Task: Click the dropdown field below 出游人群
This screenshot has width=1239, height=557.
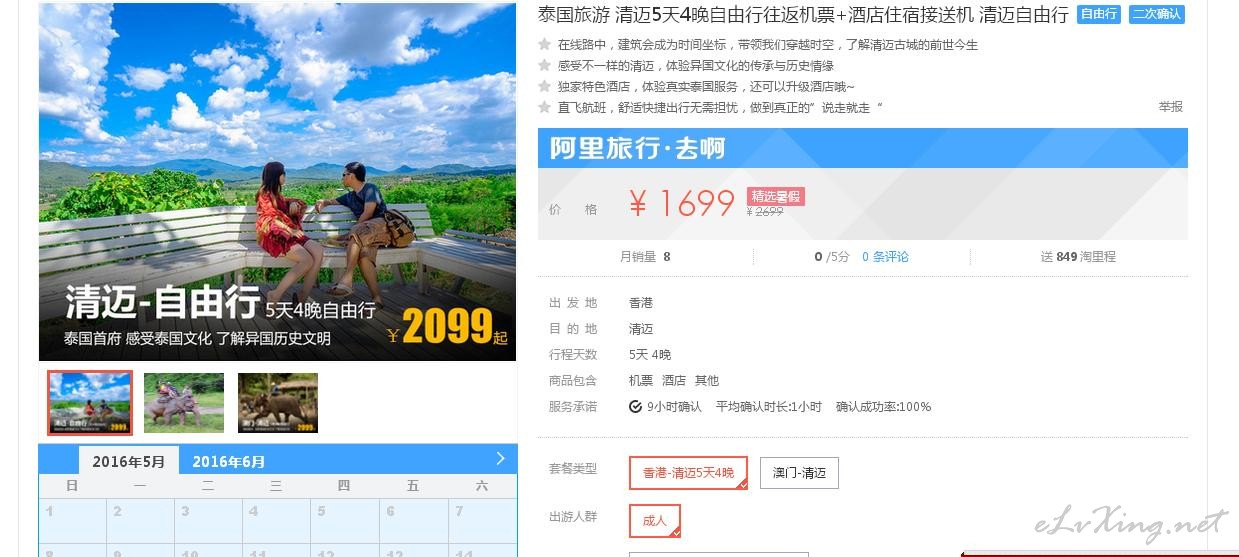Action: pyautogui.click(x=718, y=553)
